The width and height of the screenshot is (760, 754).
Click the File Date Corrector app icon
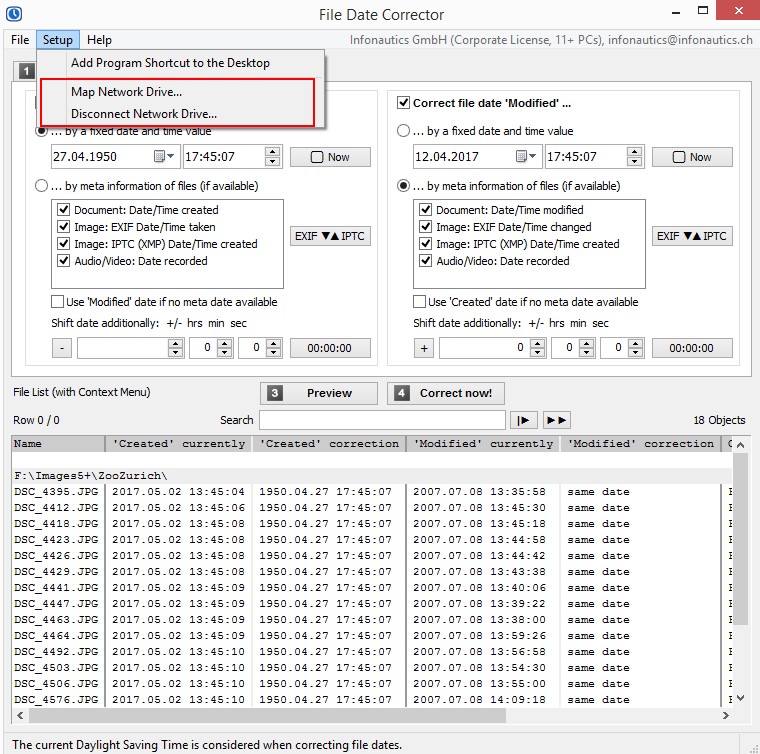pyautogui.click(x=14, y=13)
